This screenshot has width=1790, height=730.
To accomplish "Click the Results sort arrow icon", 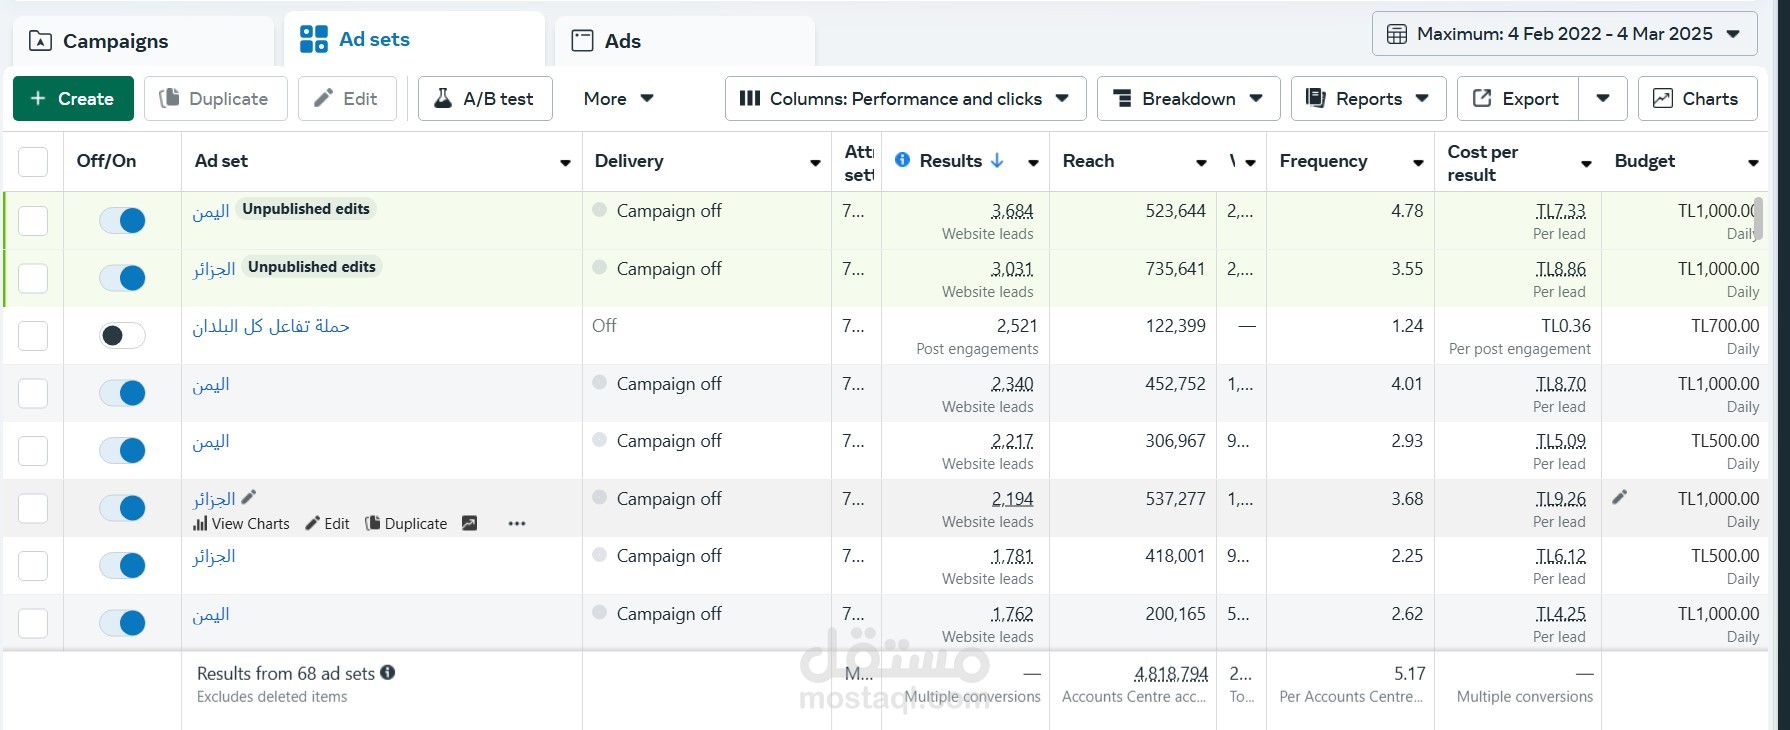I will point(997,160).
